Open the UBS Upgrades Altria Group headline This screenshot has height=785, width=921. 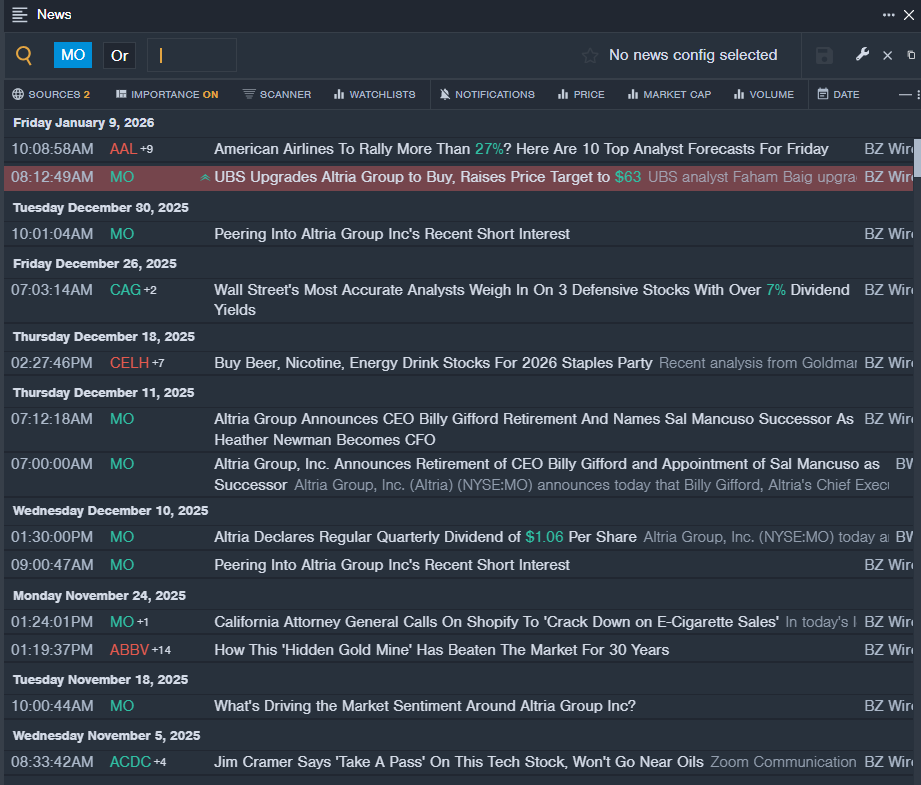tap(412, 177)
